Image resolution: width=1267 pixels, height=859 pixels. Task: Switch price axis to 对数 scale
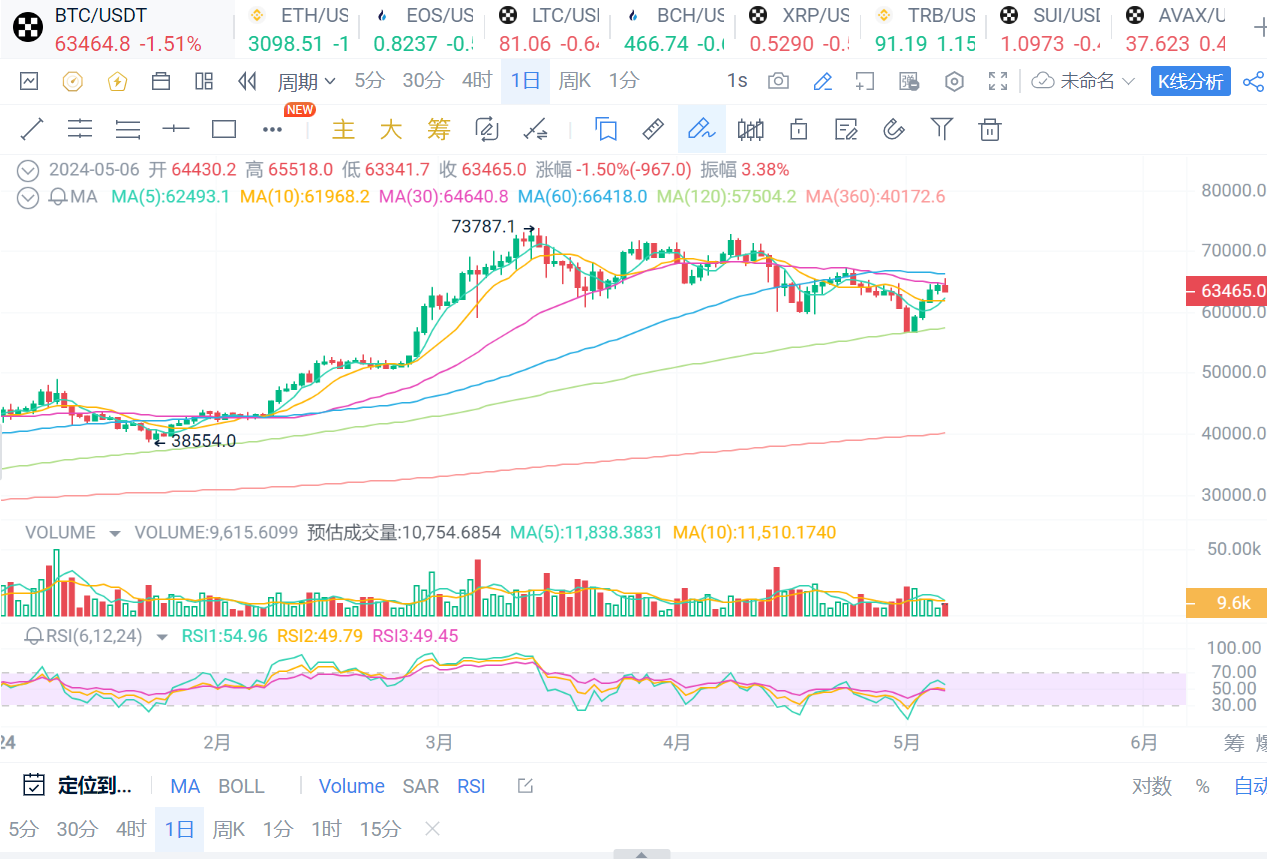click(1151, 786)
